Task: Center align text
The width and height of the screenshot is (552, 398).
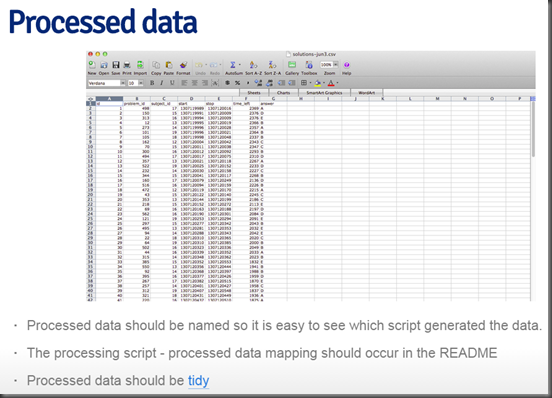Action: [x=194, y=83]
